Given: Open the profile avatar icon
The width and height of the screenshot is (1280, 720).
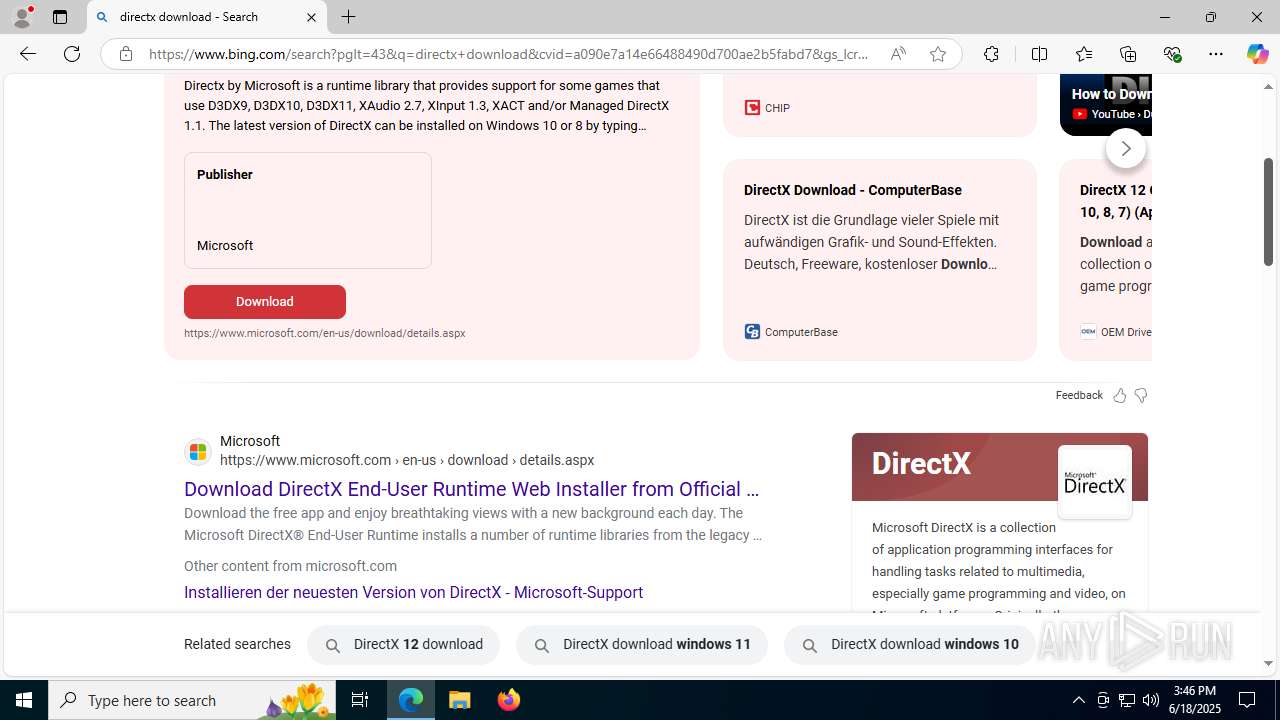Looking at the screenshot, I should tap(22, 17).
